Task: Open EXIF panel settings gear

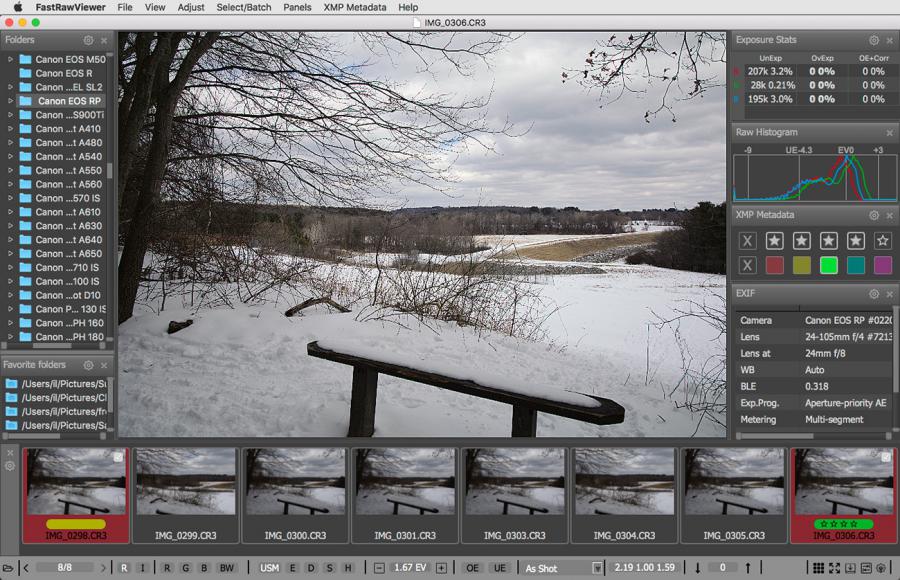Action: (874, 294)
